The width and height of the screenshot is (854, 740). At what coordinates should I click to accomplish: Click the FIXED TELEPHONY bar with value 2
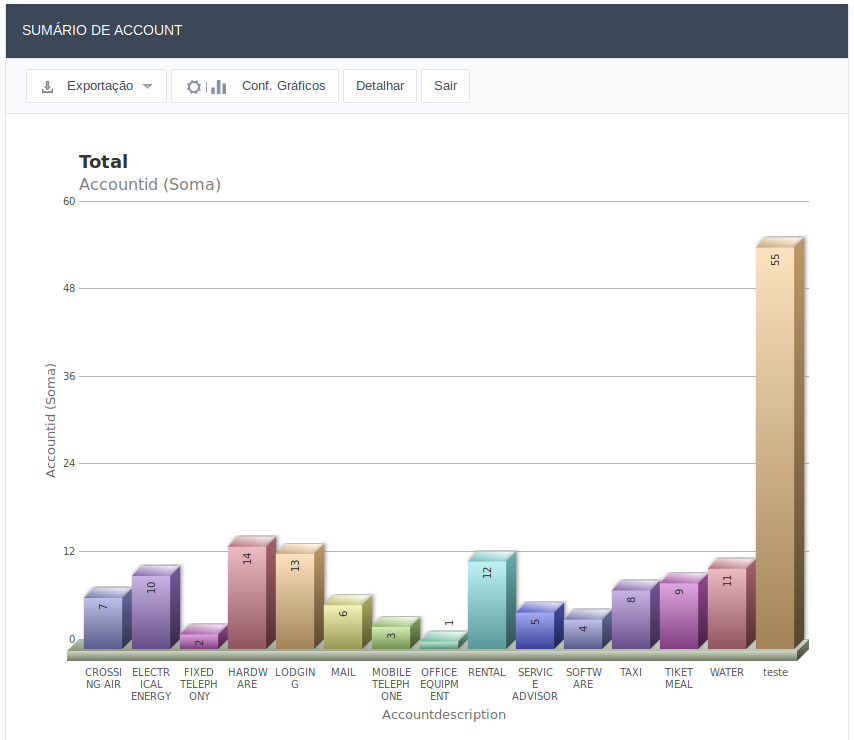click(199, 641)
